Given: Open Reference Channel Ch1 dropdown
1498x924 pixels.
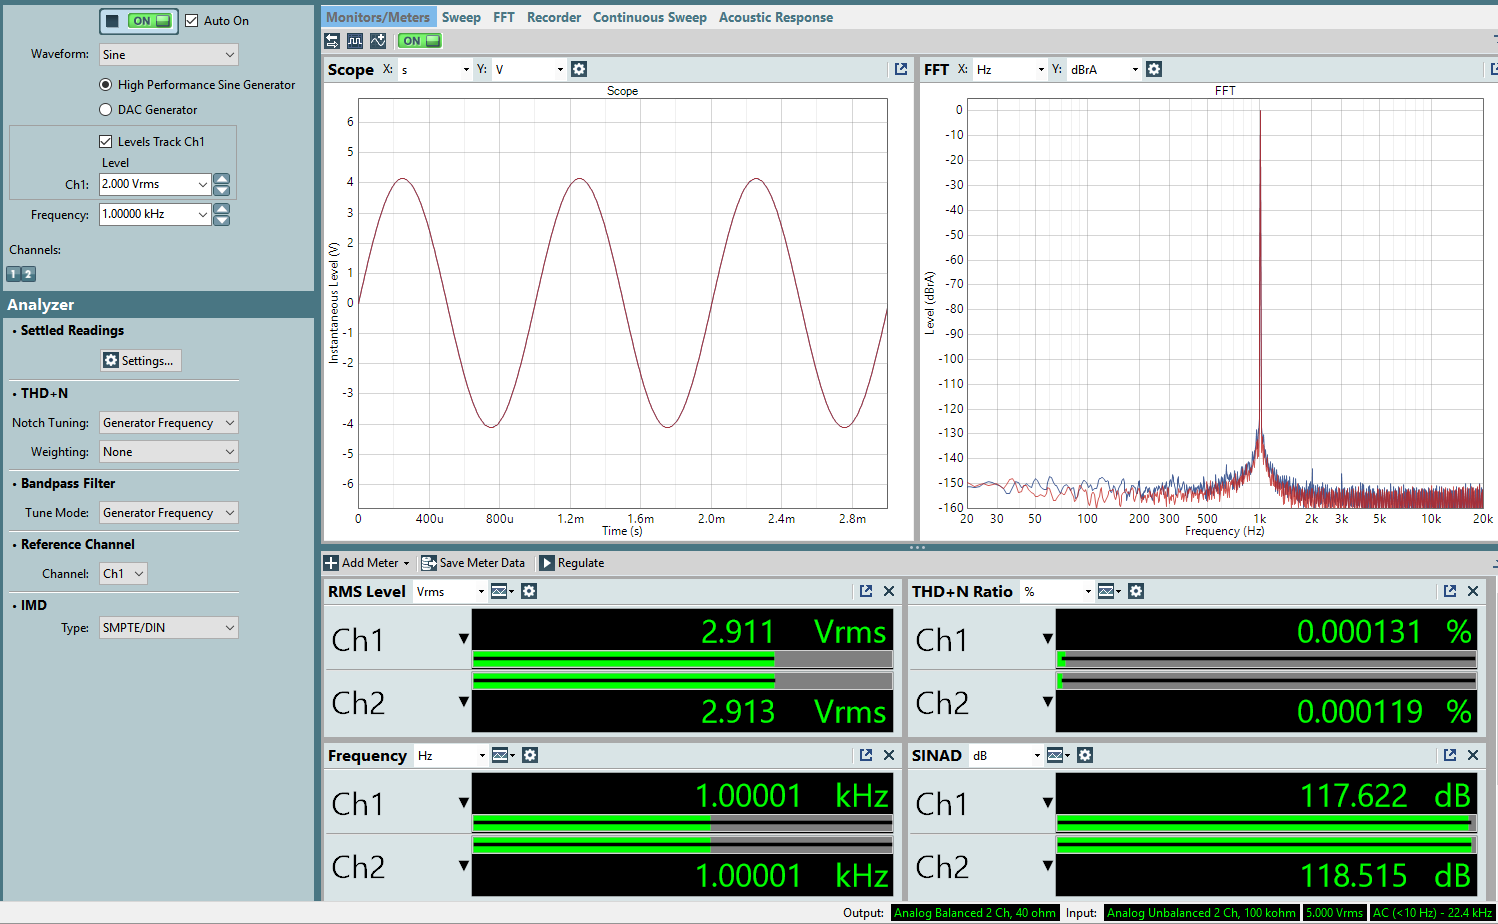Looking at the screenshot, I should [123, 574].
